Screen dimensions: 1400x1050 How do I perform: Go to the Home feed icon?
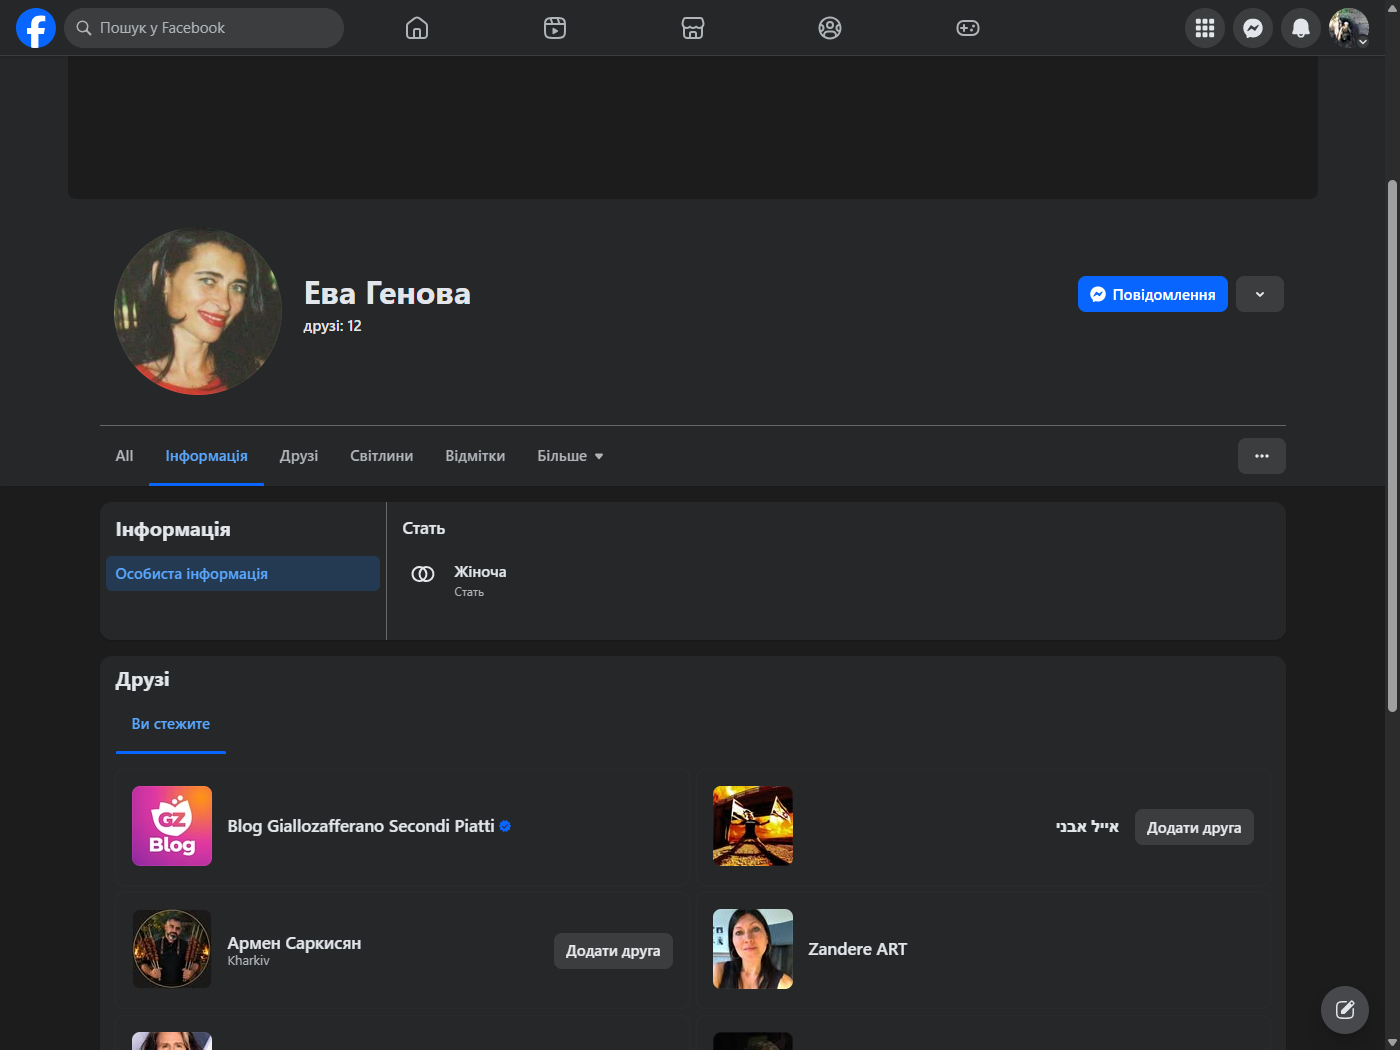point(417,28)
